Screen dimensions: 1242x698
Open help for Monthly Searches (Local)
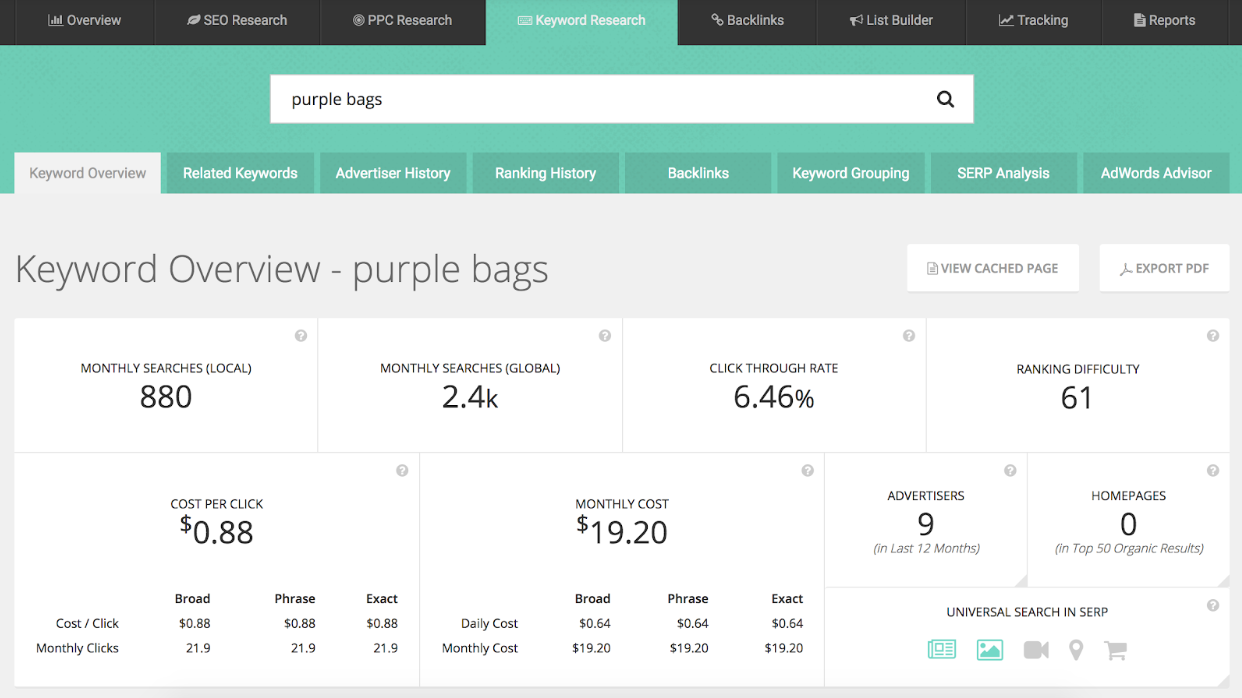click(x=301, y=336)
